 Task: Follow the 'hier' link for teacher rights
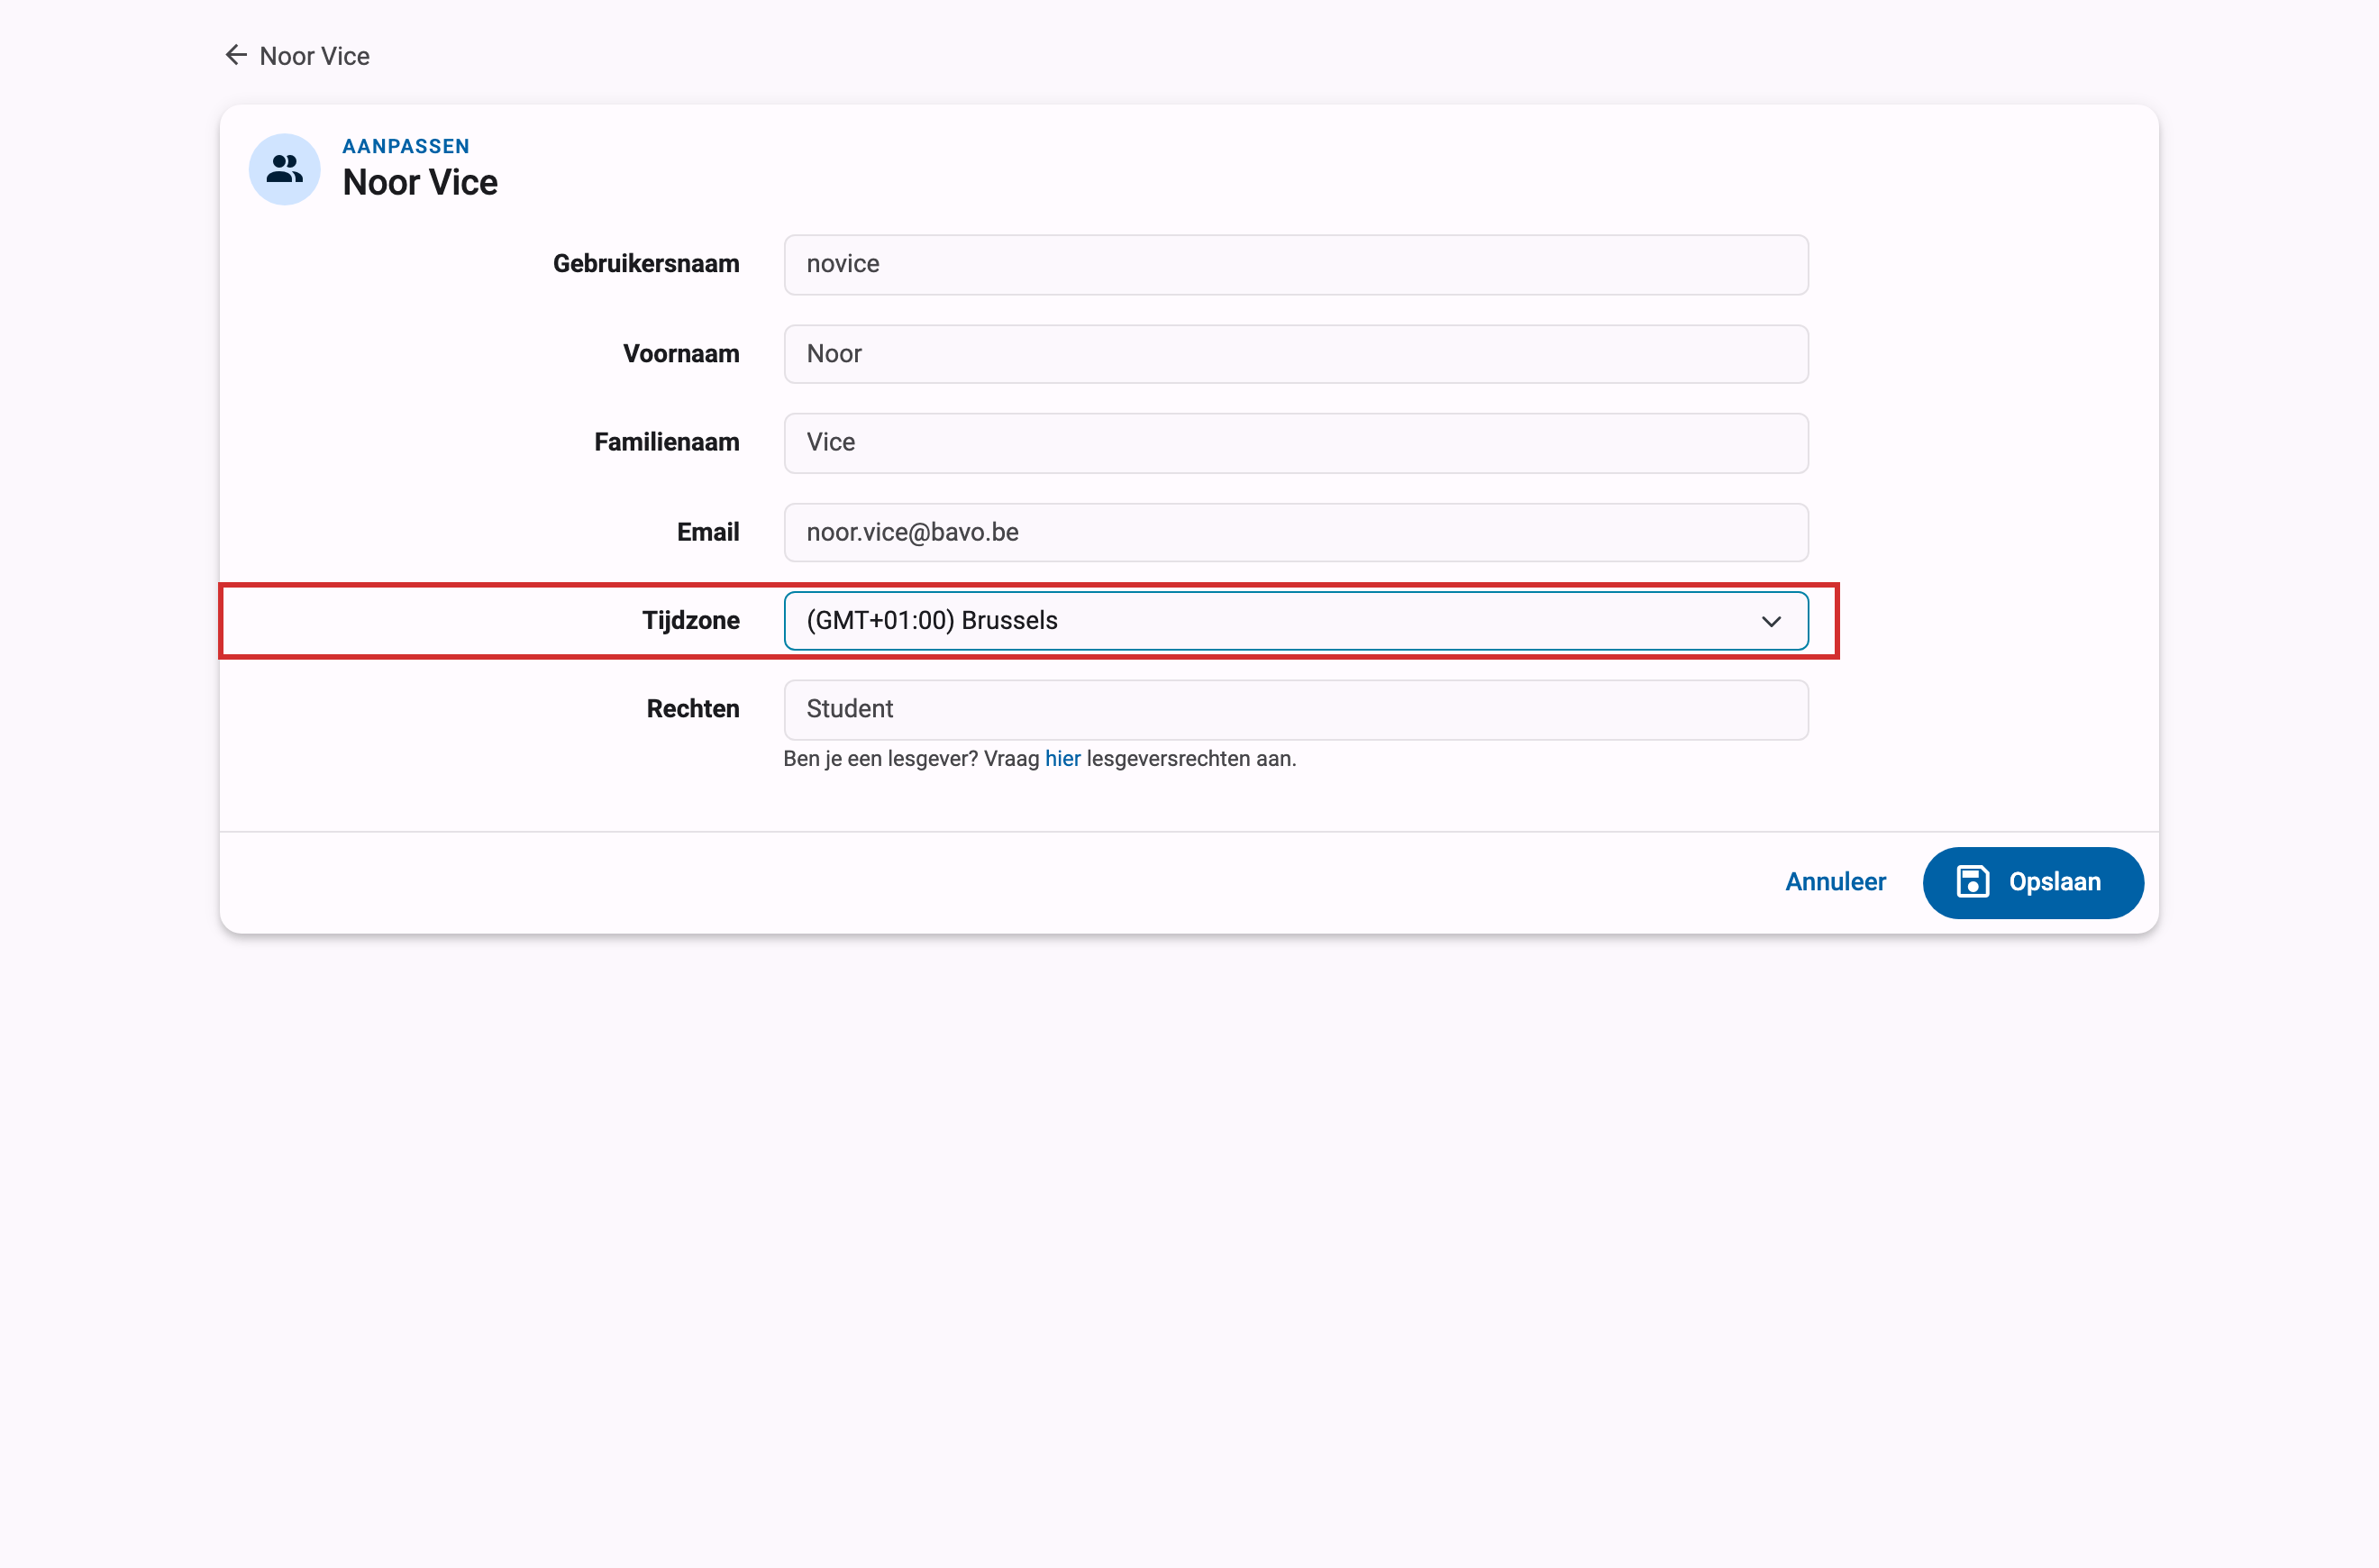1062,759
